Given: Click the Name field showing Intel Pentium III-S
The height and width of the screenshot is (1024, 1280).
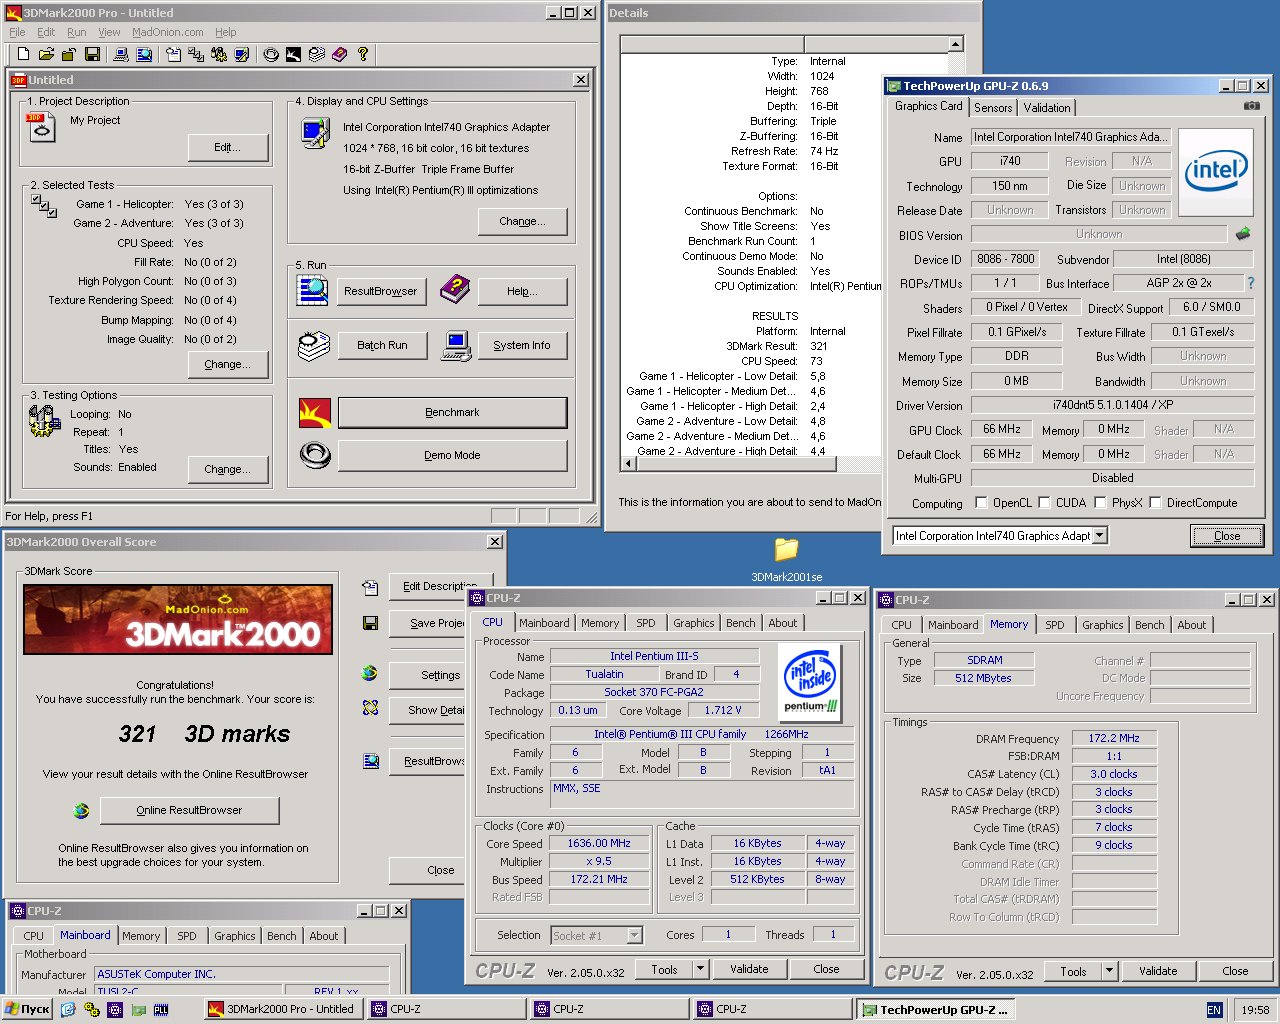Looking at the screenshot, I should click(x=654, y=656).
